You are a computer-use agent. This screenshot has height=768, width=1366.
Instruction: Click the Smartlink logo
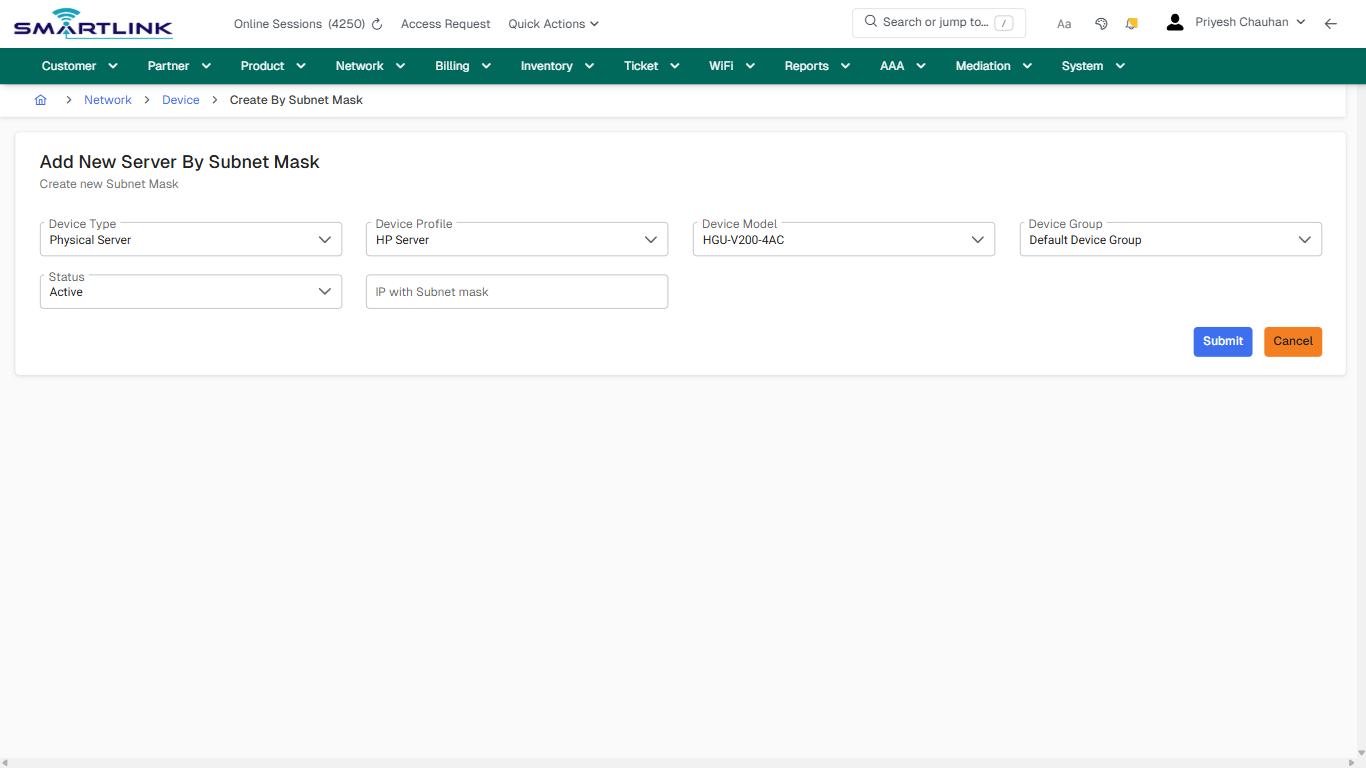(x=92, y=23)
